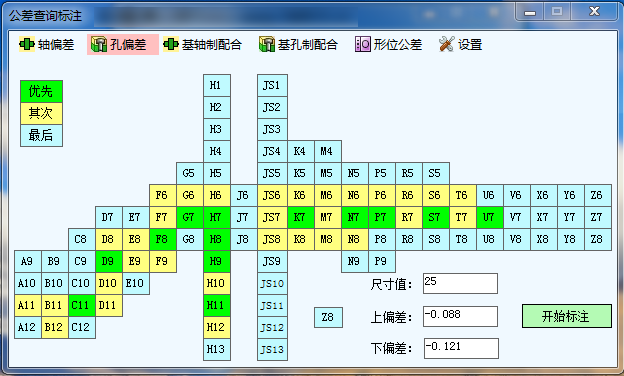The height and width of the screenshot is (376, 624).
Task: Choose the JS13 tolerance cell
Action: (272, 349)
